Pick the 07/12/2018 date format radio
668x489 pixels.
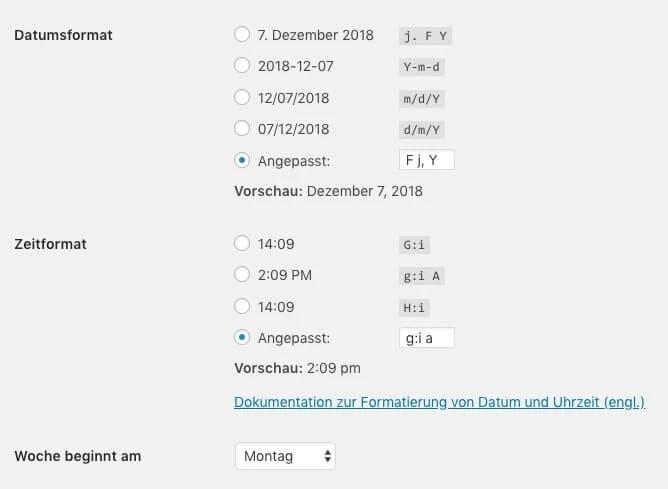point(242,129)
